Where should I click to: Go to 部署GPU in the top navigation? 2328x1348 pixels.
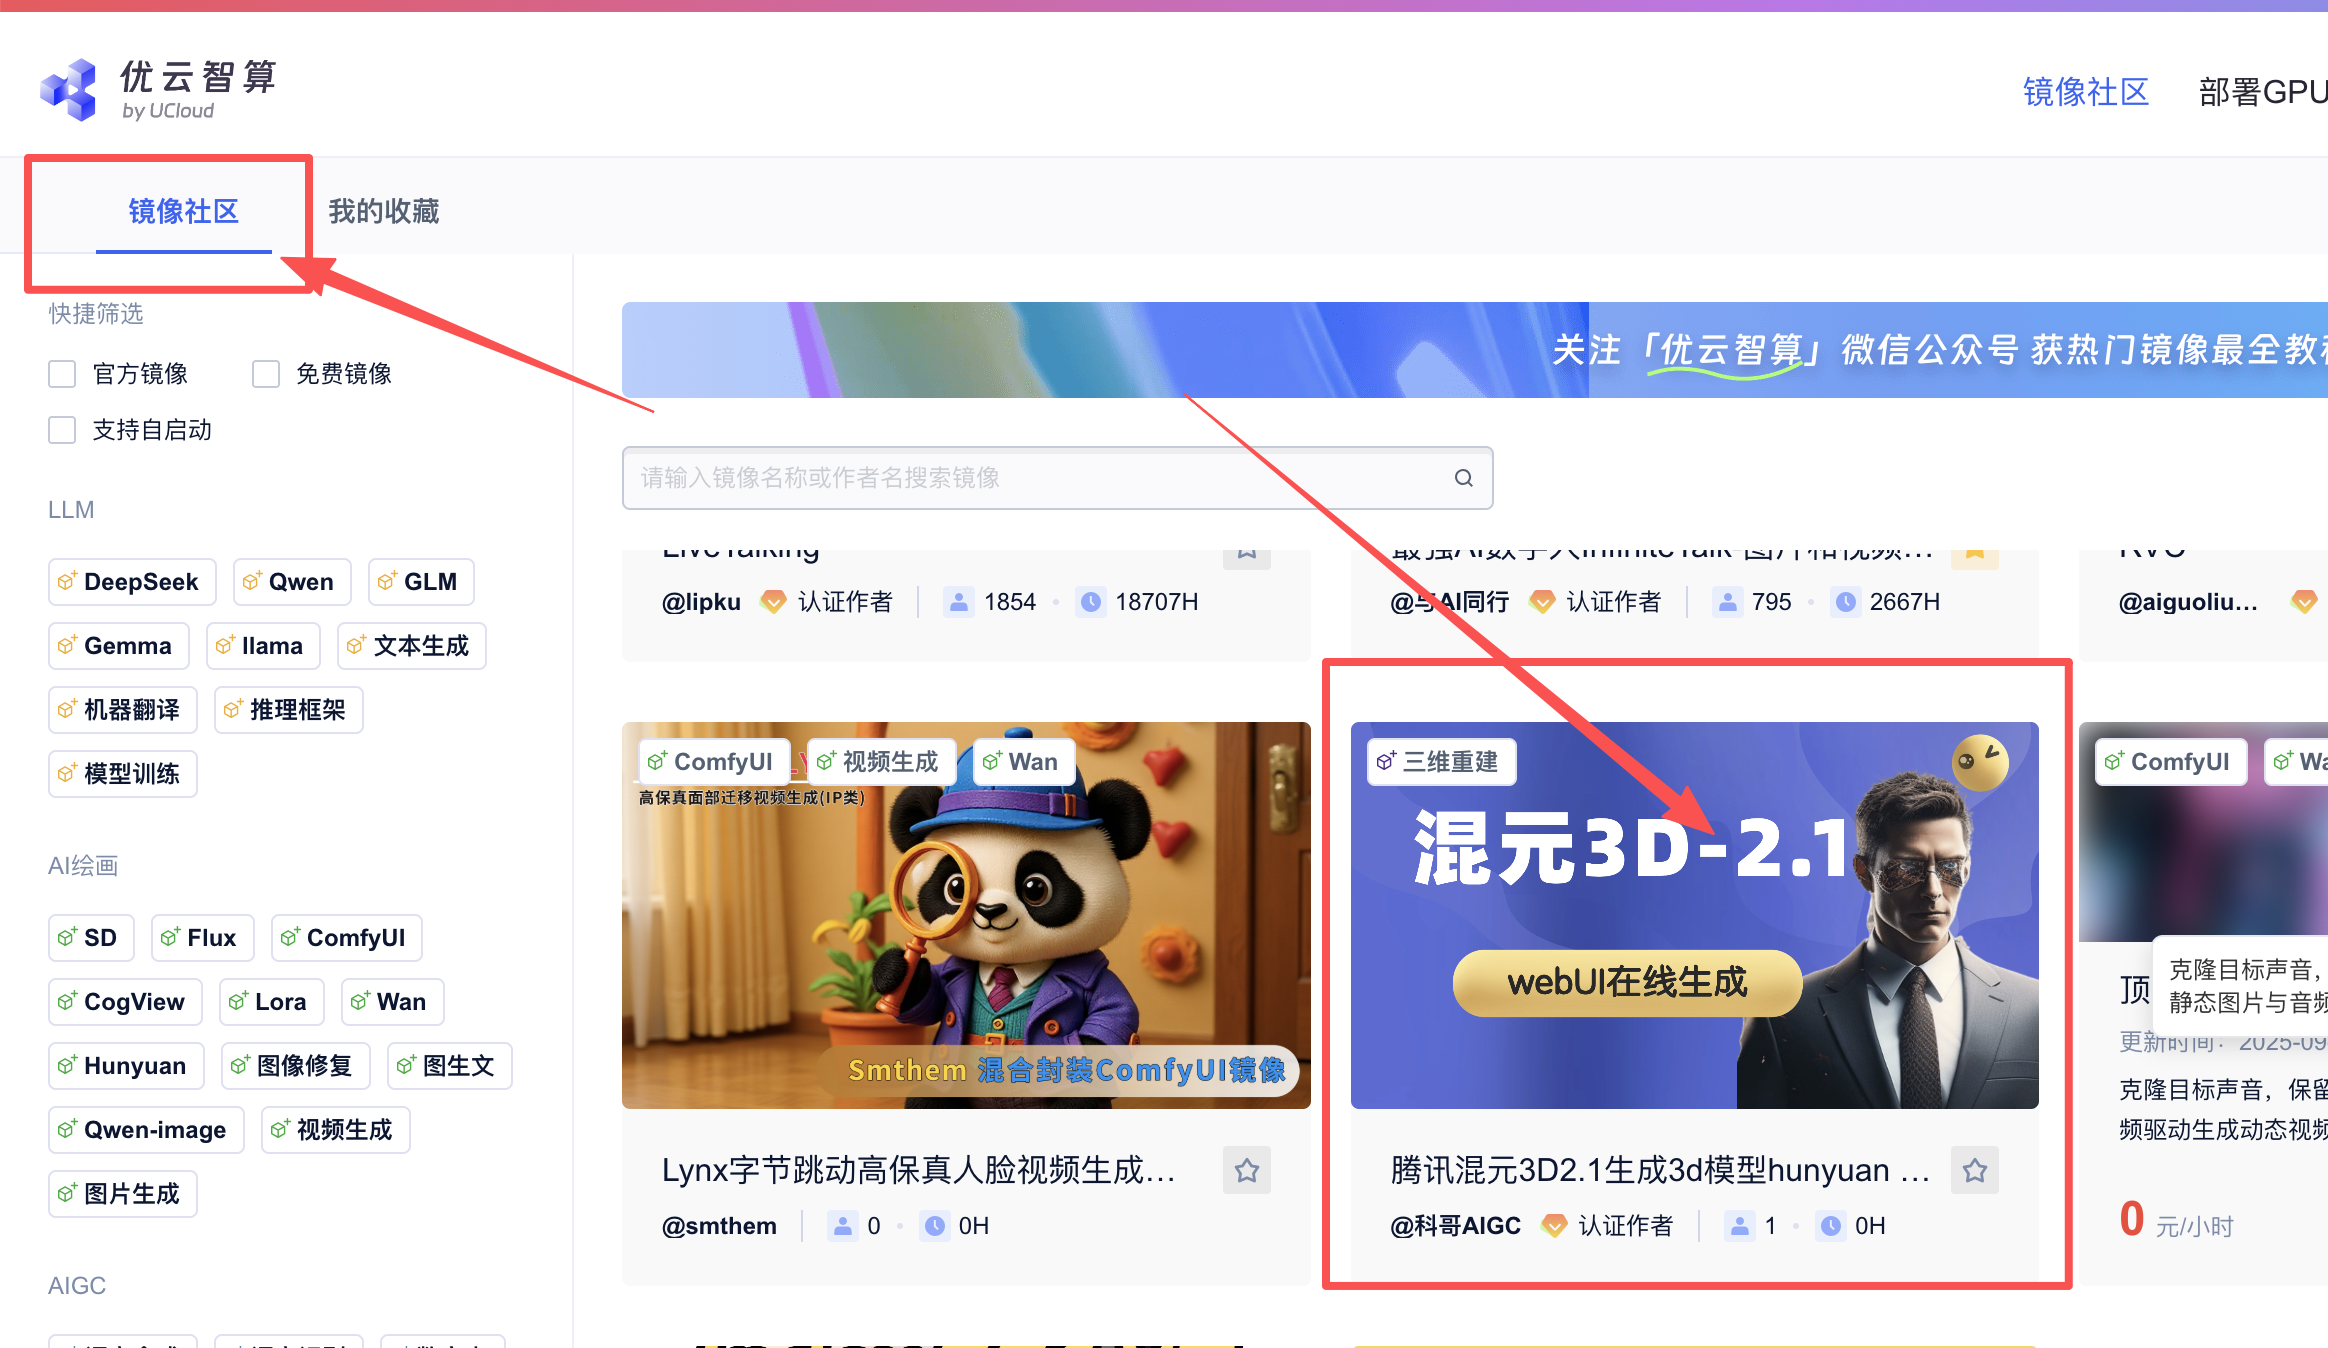[2262, 92]
